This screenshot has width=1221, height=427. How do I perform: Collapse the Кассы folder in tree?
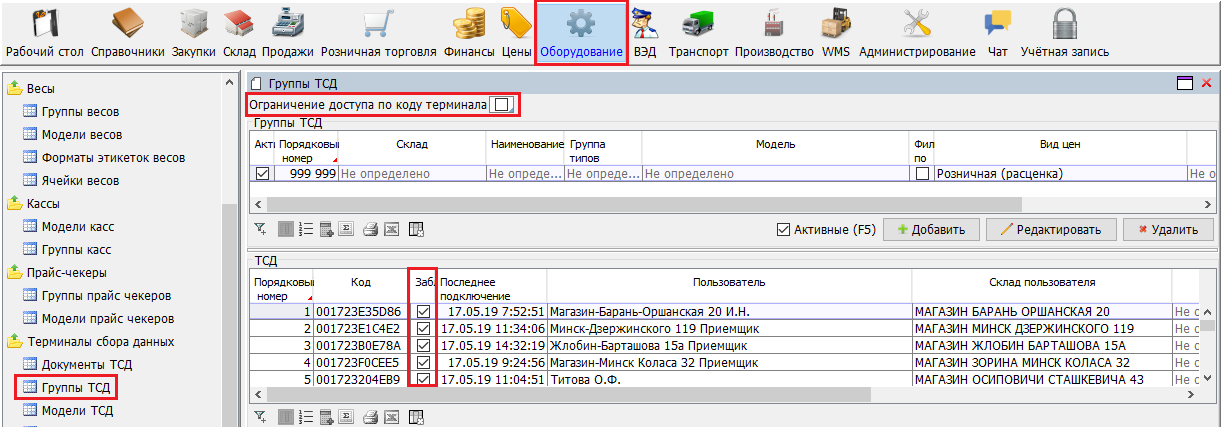15,204
